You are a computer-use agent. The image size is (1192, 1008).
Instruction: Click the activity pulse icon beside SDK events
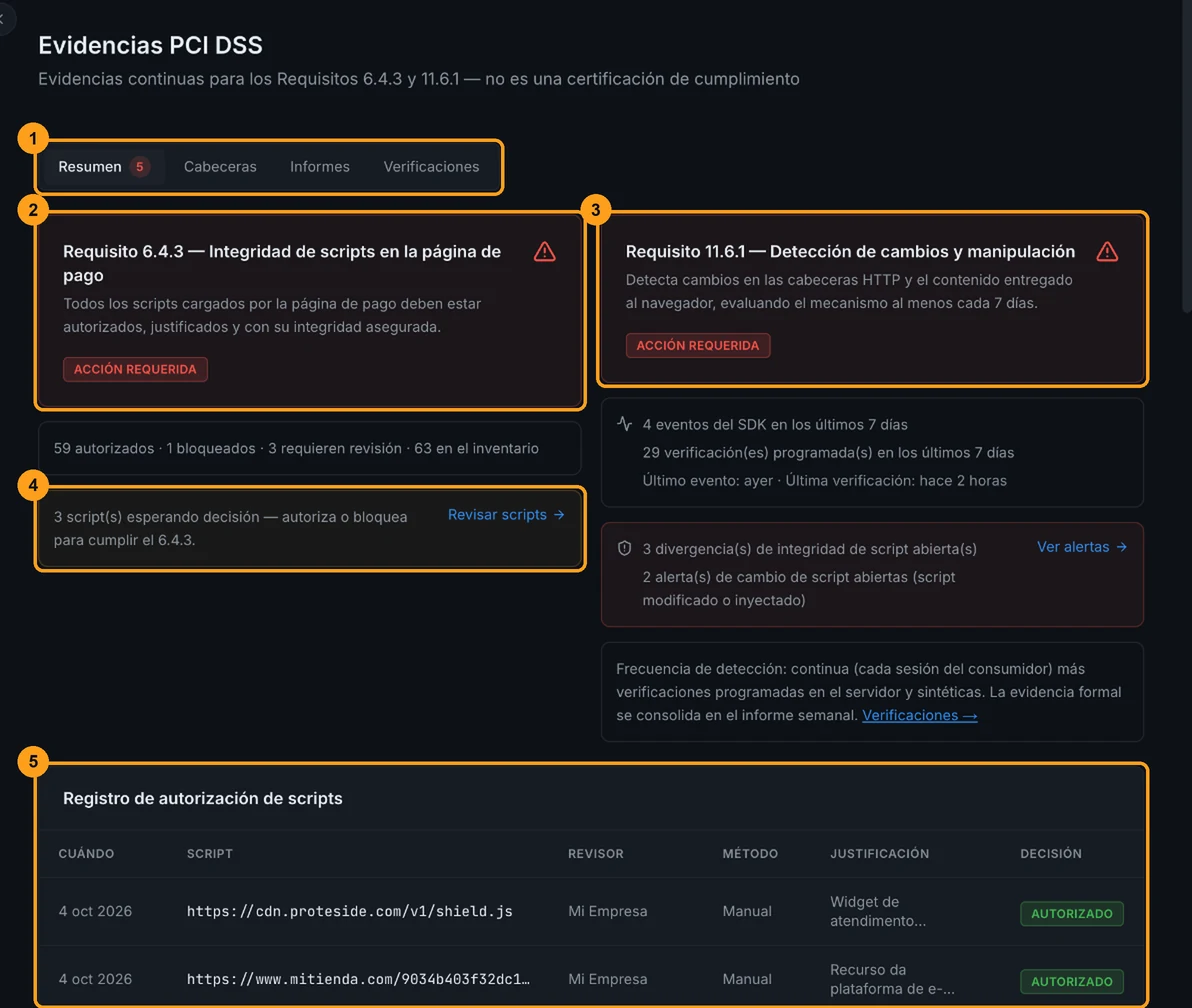[624, 423]
